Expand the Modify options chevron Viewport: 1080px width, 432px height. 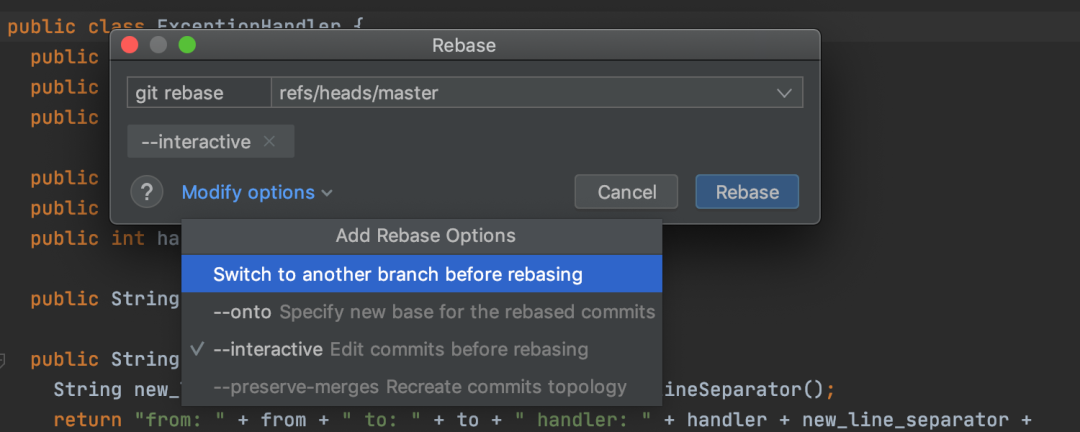click(x=328, y=193)
